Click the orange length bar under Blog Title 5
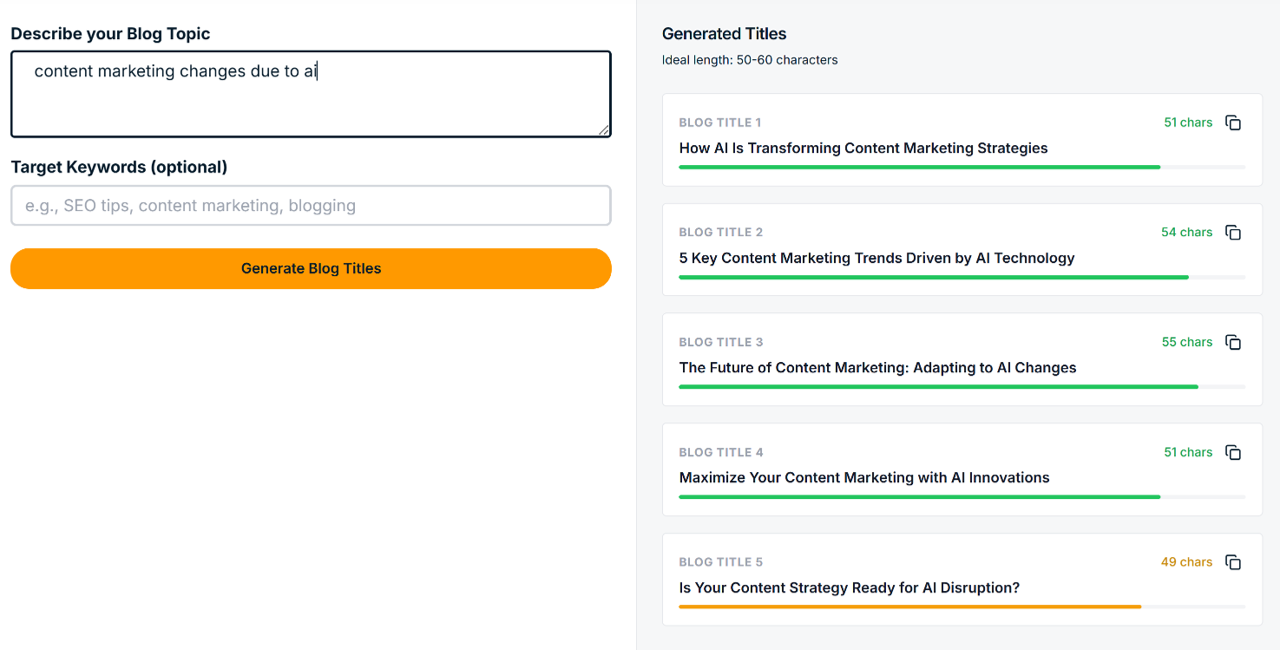The image size is (1280, 650). 909,607
